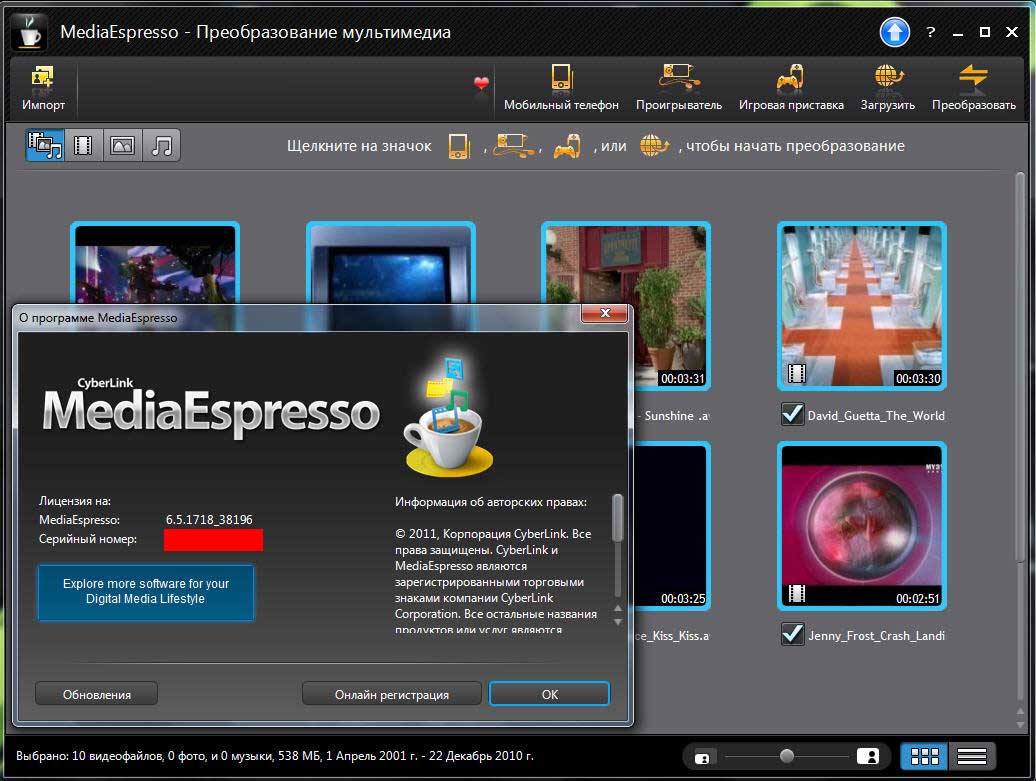
Task: Click the thumbnail size slider handle
Action: tap(787, 756)
